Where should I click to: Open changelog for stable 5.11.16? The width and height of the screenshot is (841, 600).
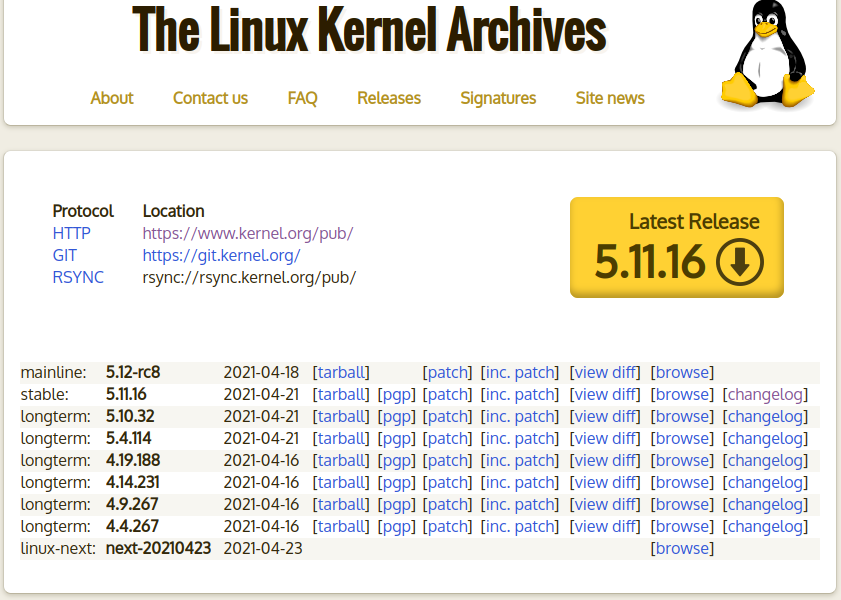[x=765, y=394]
